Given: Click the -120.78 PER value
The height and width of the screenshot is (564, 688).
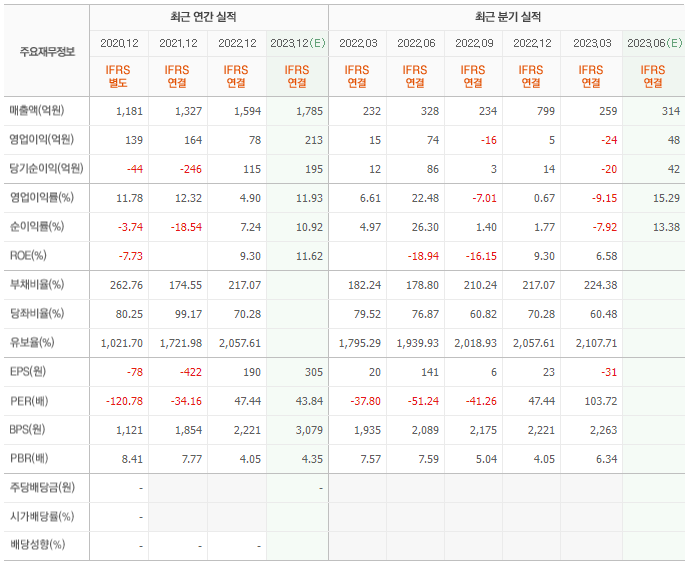Looking at the screenshot, I should 125,401.
